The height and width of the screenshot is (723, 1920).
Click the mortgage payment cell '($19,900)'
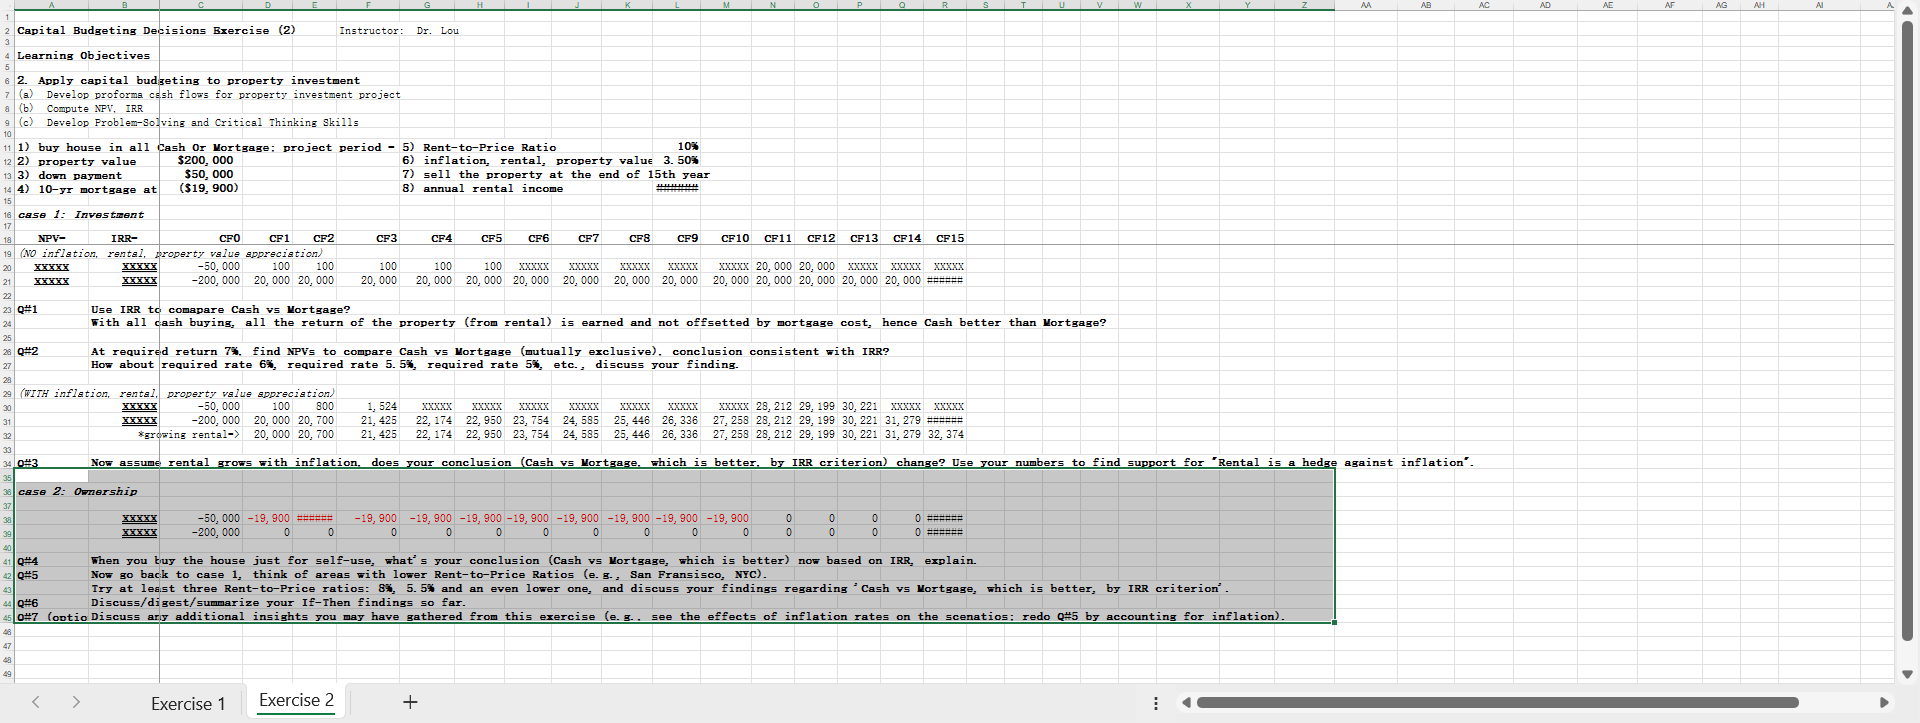point(208,188)
